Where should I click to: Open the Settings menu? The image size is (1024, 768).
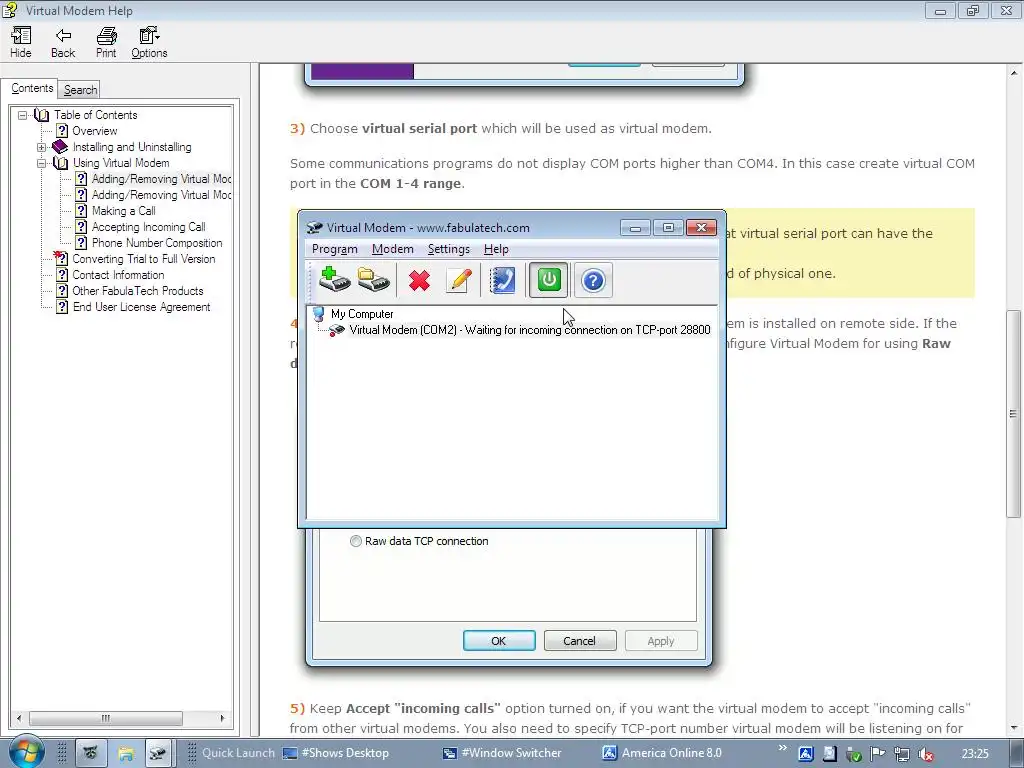449,249
